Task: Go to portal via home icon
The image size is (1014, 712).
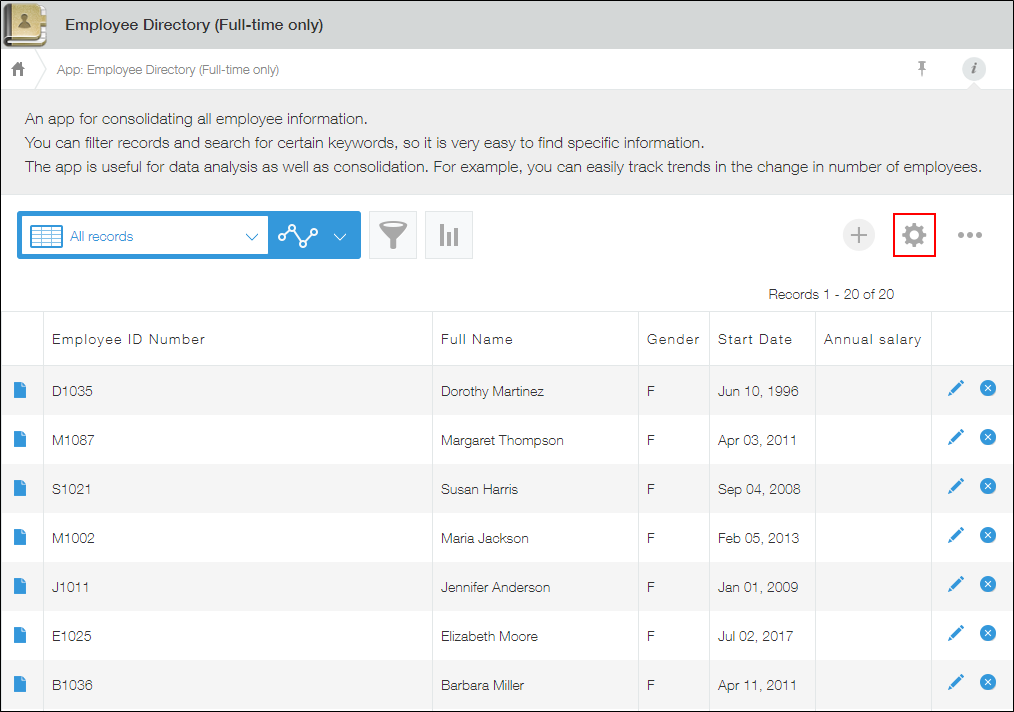Action: [18, 69]
